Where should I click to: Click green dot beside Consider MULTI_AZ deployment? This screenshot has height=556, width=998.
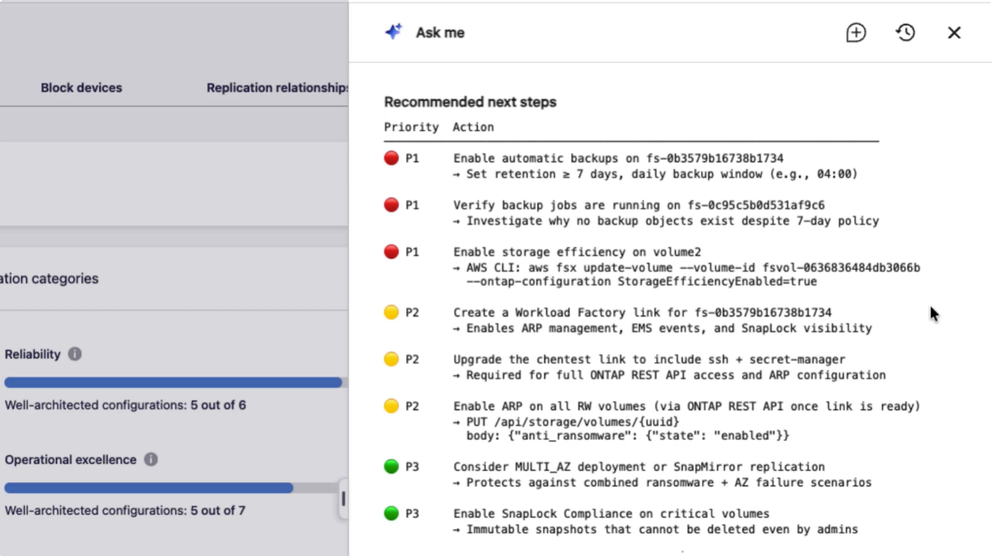tap(391, 466)
